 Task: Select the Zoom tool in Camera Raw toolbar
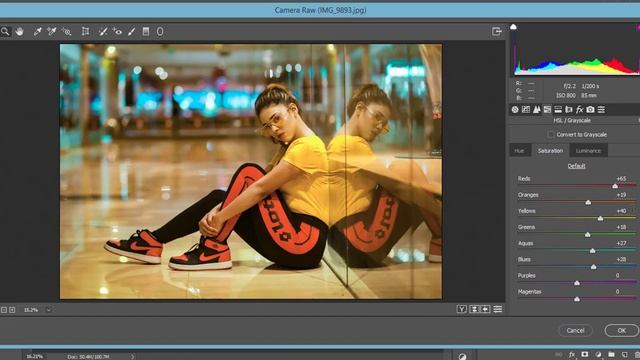(5, 31)
